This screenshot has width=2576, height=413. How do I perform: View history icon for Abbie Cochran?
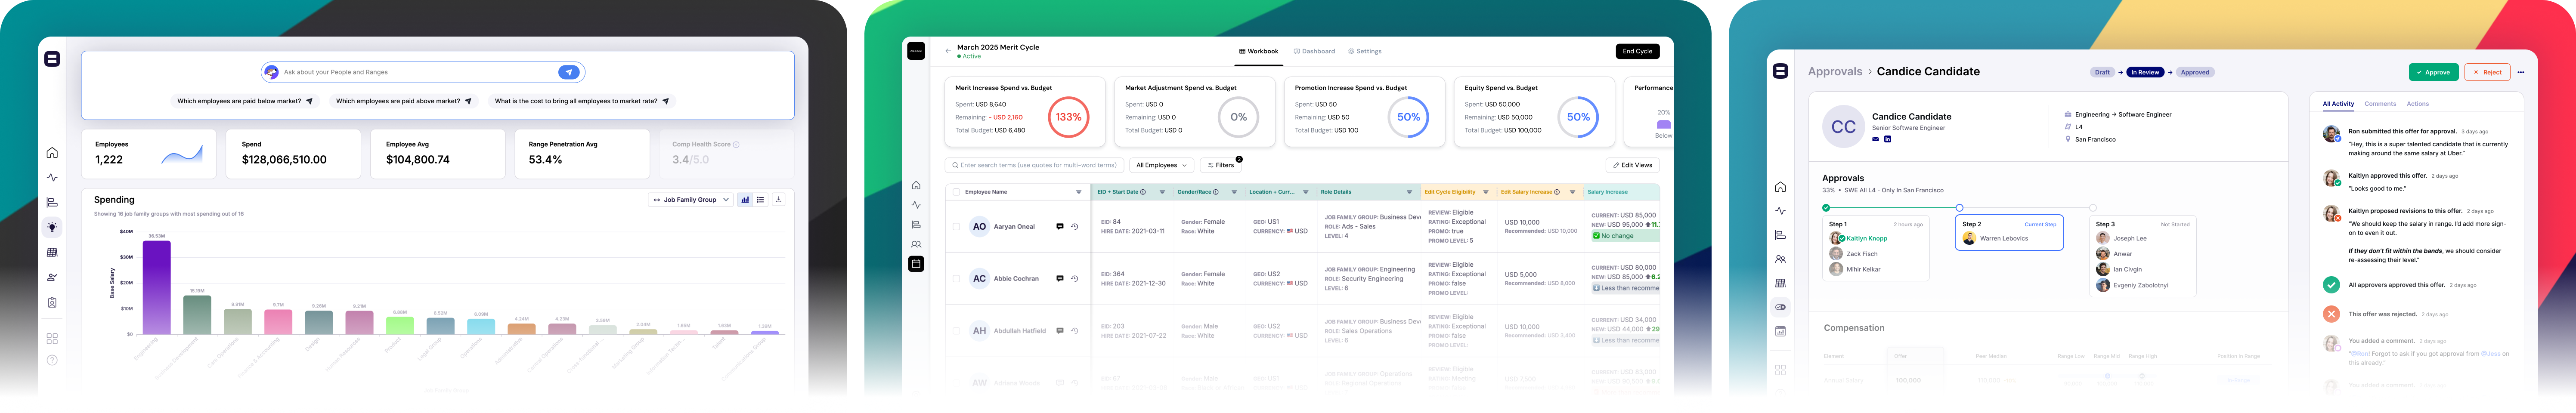1074,279
